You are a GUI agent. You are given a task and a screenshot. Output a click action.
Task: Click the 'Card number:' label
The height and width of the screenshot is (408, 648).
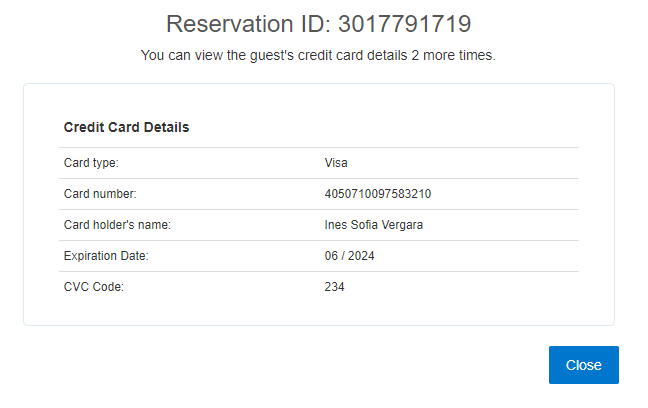pos(99,194)
